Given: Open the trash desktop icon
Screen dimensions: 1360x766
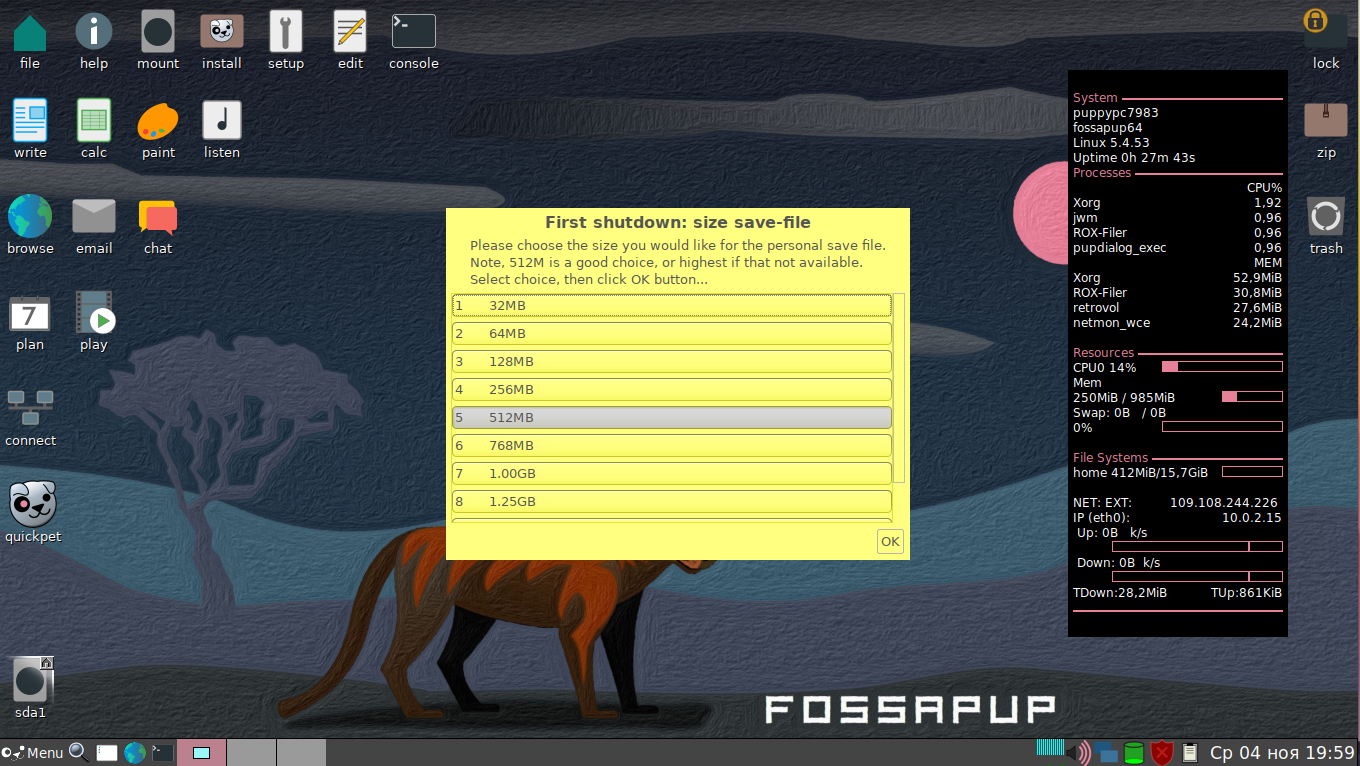Looking at the screenshot, I should tap(1326, 216).
